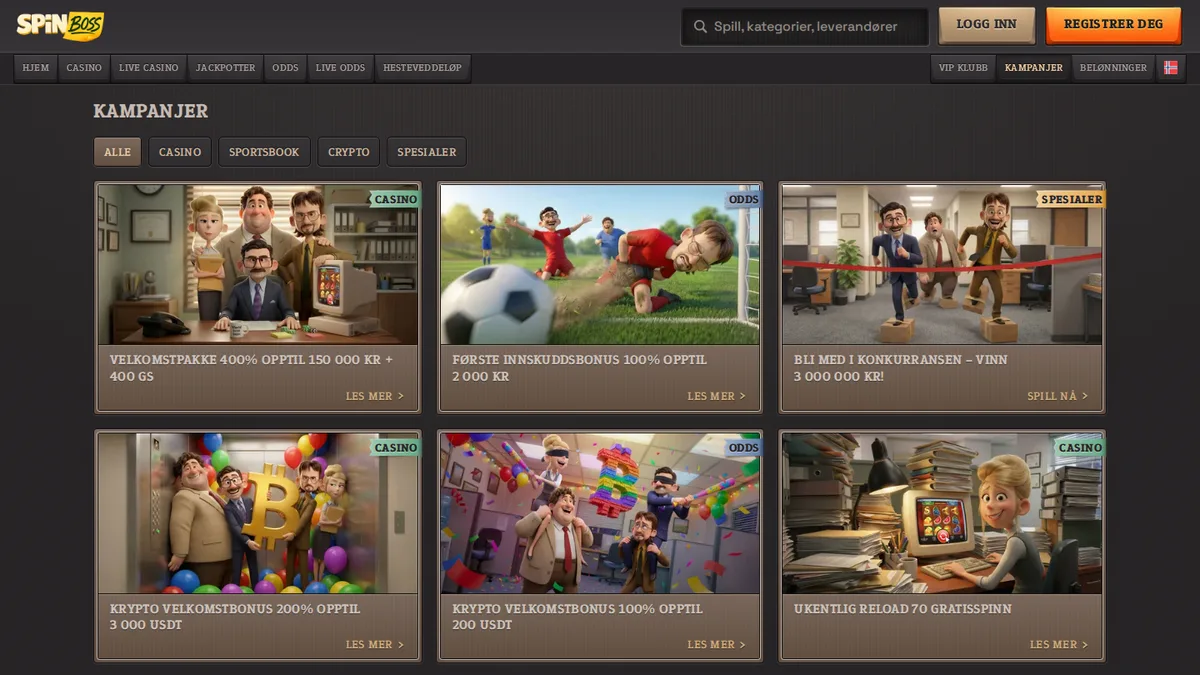
Task: Click the CASINO badge on Ukentlig Reload card
Action: coord(1079,447)
